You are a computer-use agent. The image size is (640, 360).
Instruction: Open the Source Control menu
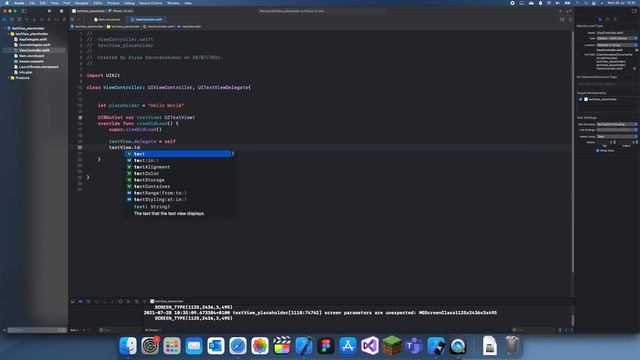[151, 3]
